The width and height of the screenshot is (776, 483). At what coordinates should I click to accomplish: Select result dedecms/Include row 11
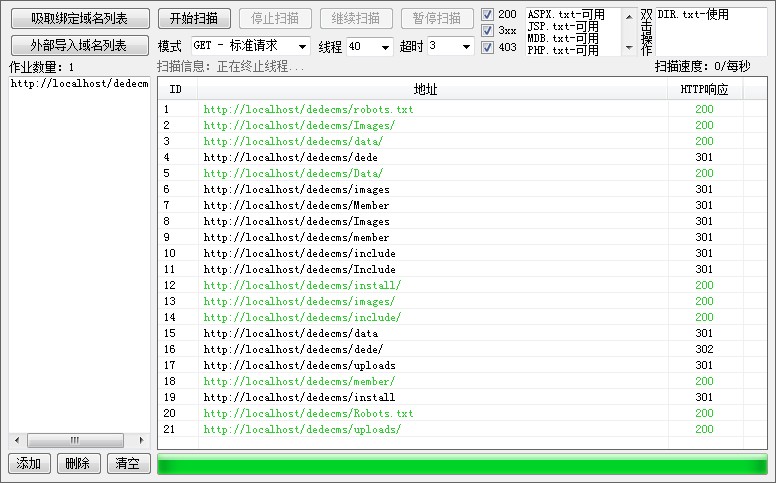[462, 269]
